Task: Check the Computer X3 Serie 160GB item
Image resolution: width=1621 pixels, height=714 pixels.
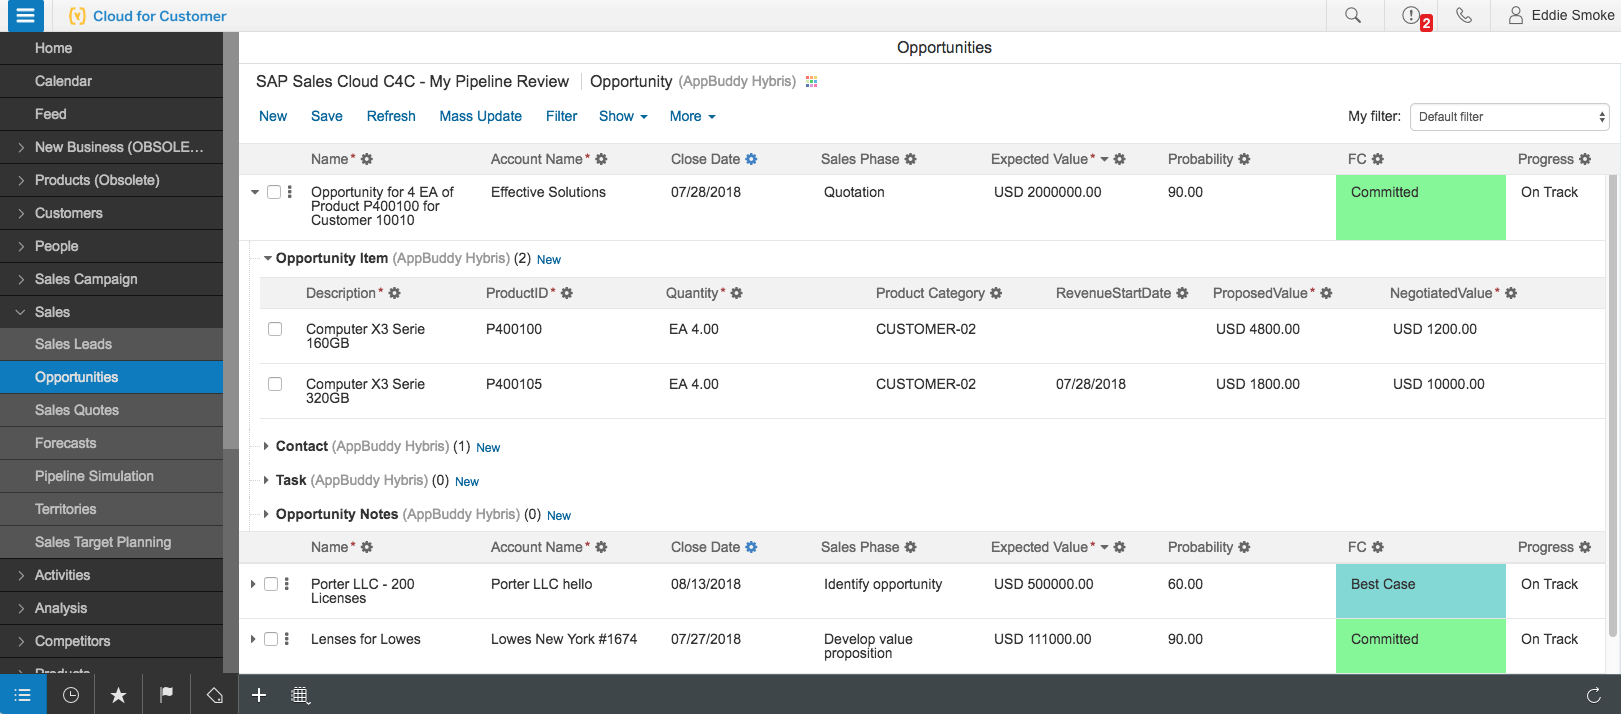Action: [x=275, y=329]
